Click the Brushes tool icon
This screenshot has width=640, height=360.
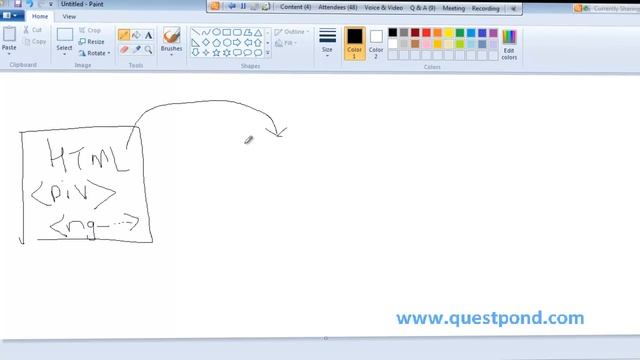171,36
